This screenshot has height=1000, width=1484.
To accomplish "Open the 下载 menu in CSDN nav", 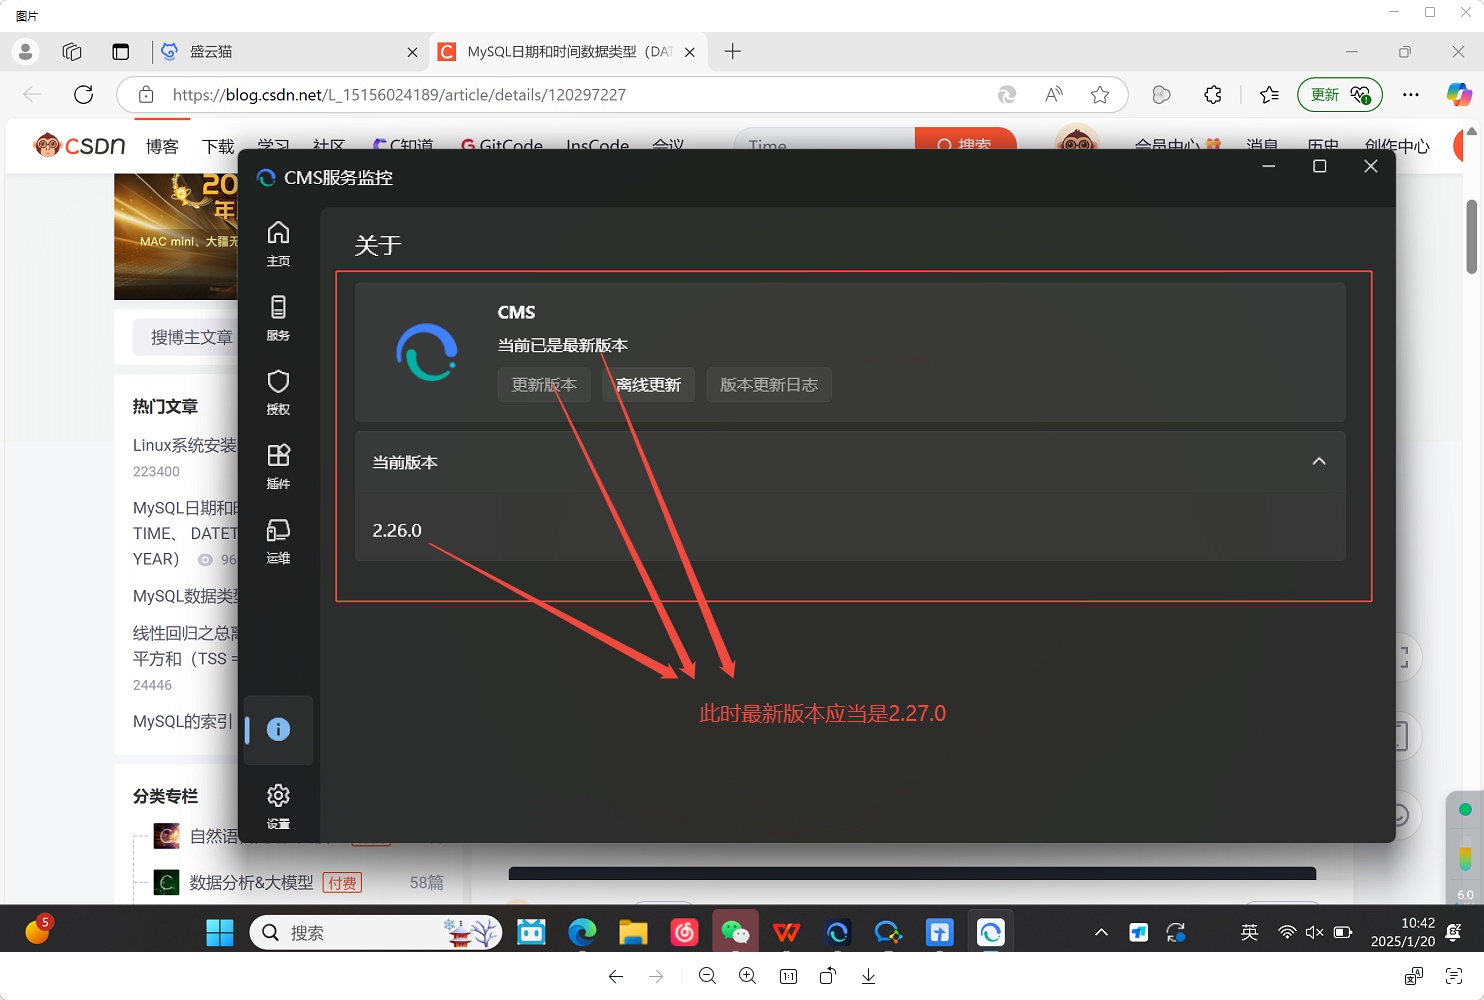I will point(218,146).
